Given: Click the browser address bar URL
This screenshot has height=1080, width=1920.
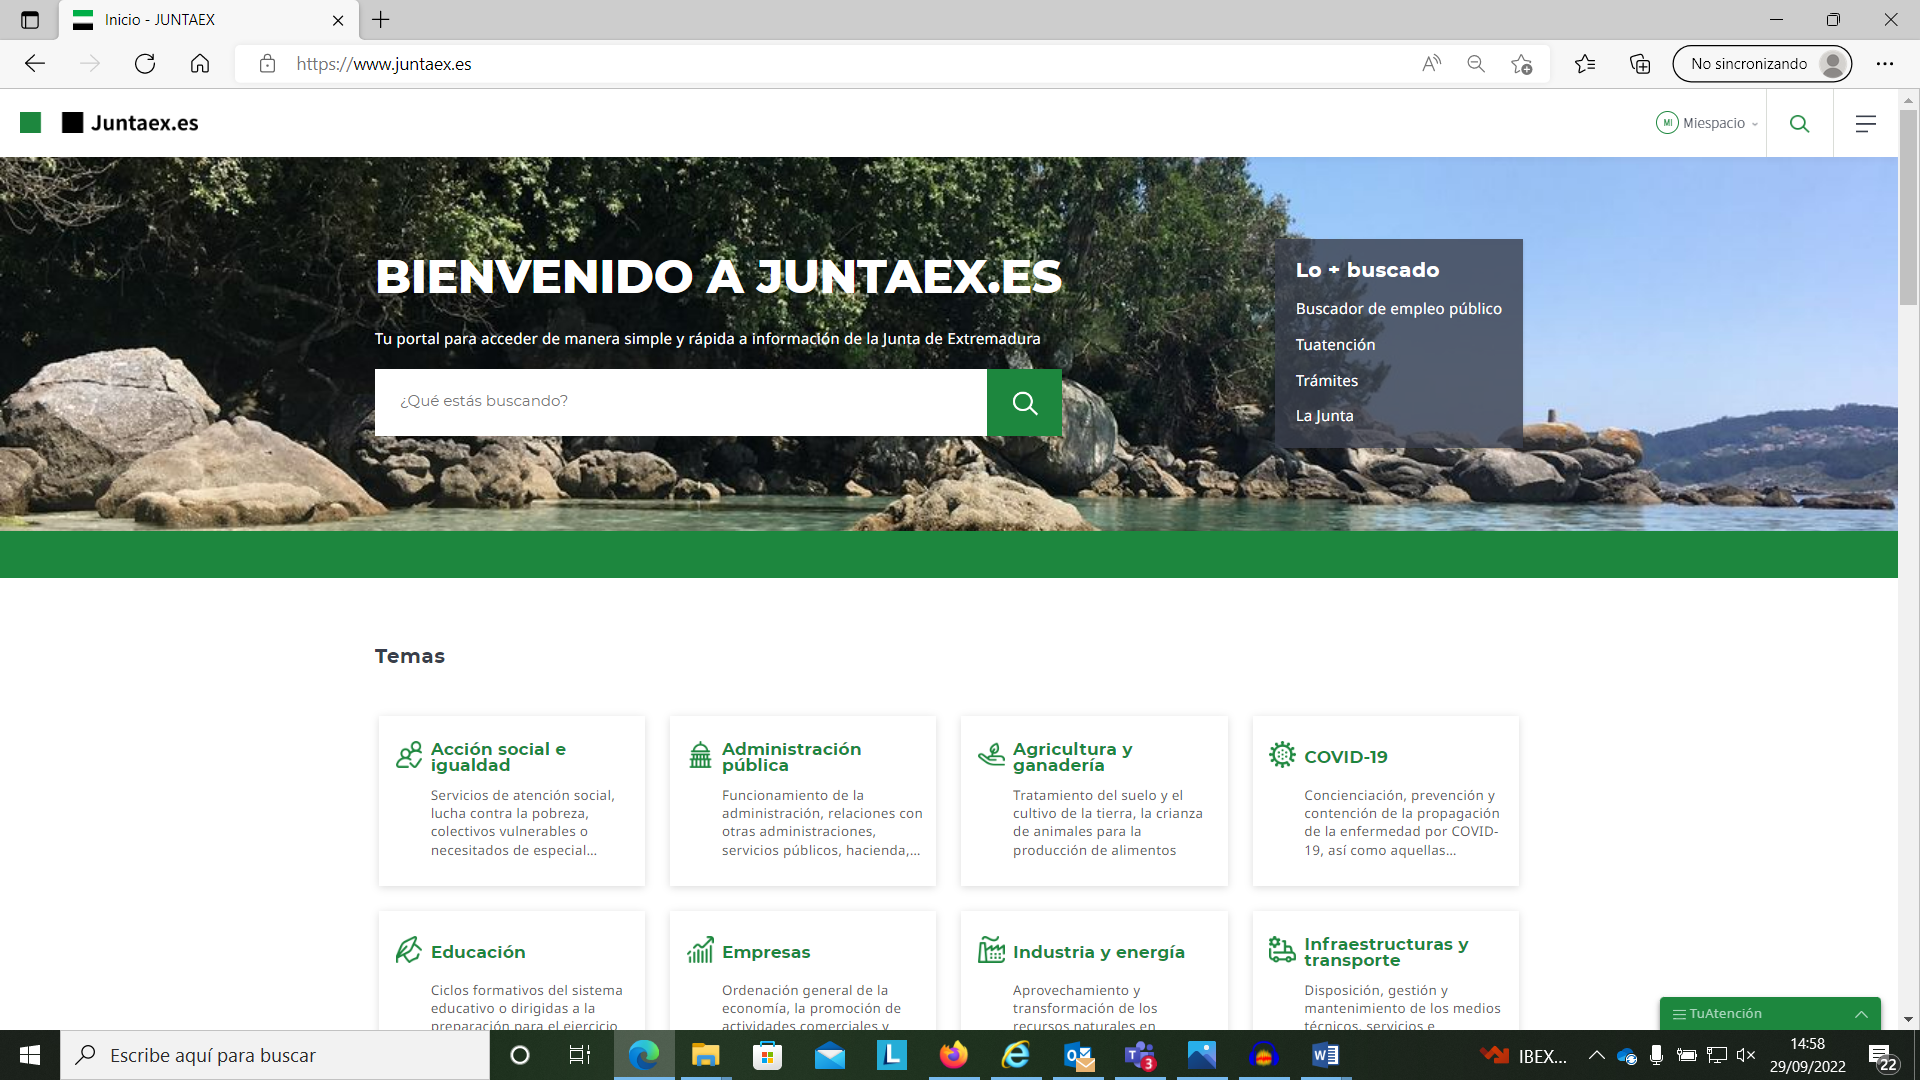Looking at the screenshot, I should tap(384, 64).
